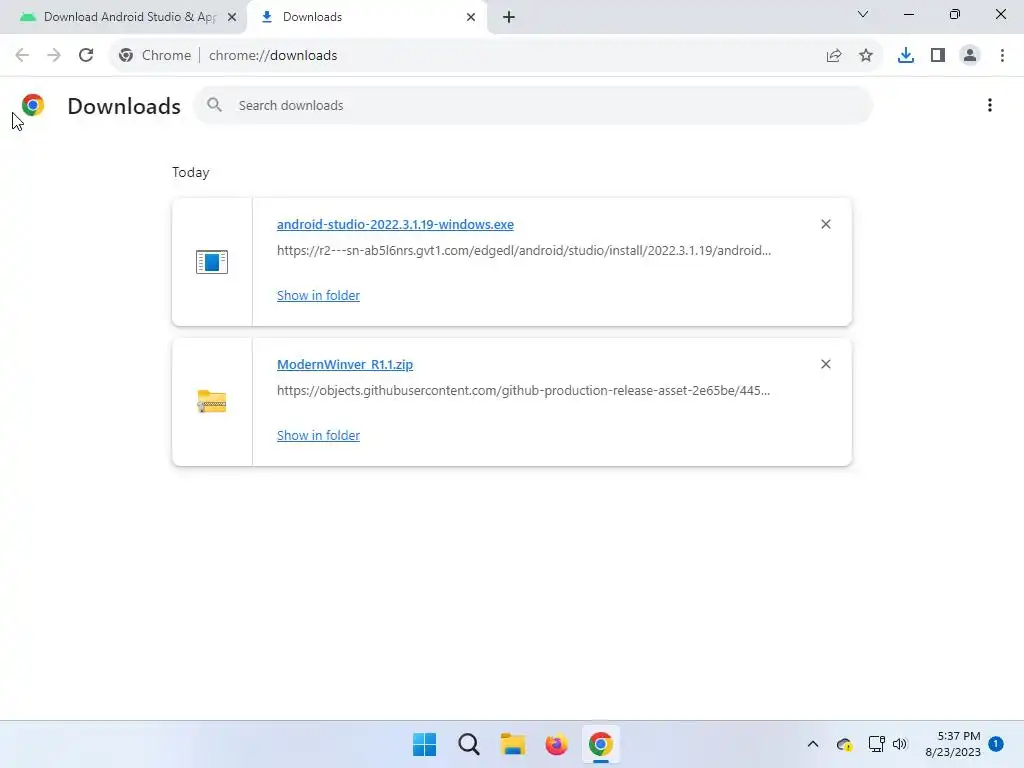1024x768 pixels.
Task: Open the network tray icon
Action: tap(876, 744)
